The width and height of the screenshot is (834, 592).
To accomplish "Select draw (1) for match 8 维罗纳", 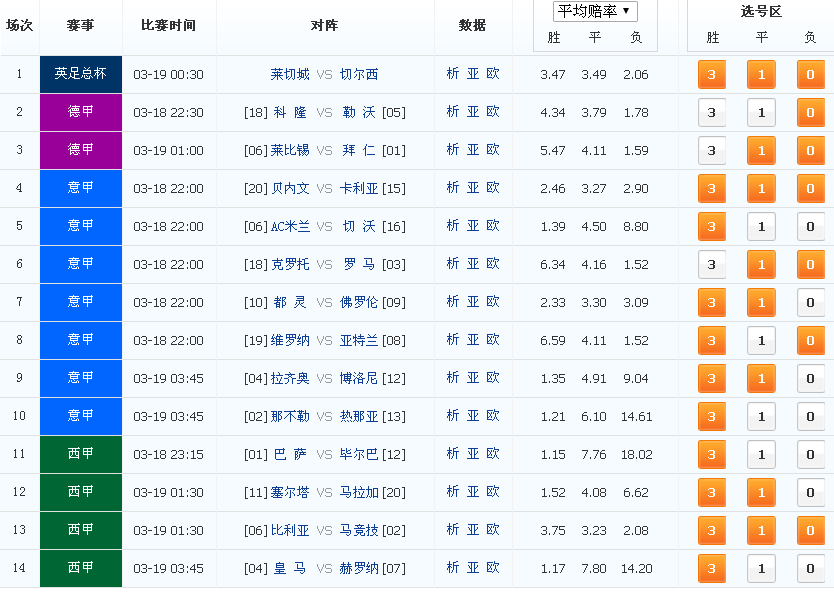I will 761,341.
